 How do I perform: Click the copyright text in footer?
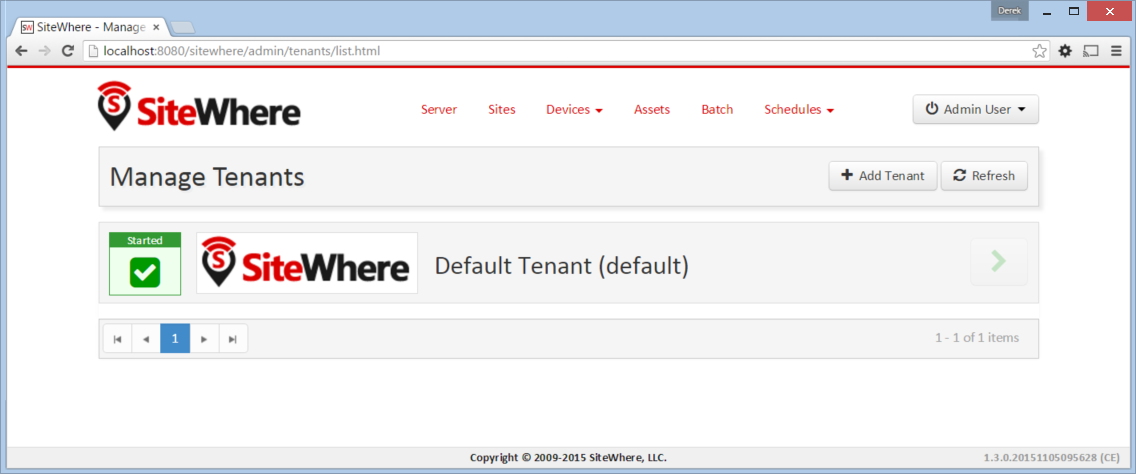click(x=568, y=458)
